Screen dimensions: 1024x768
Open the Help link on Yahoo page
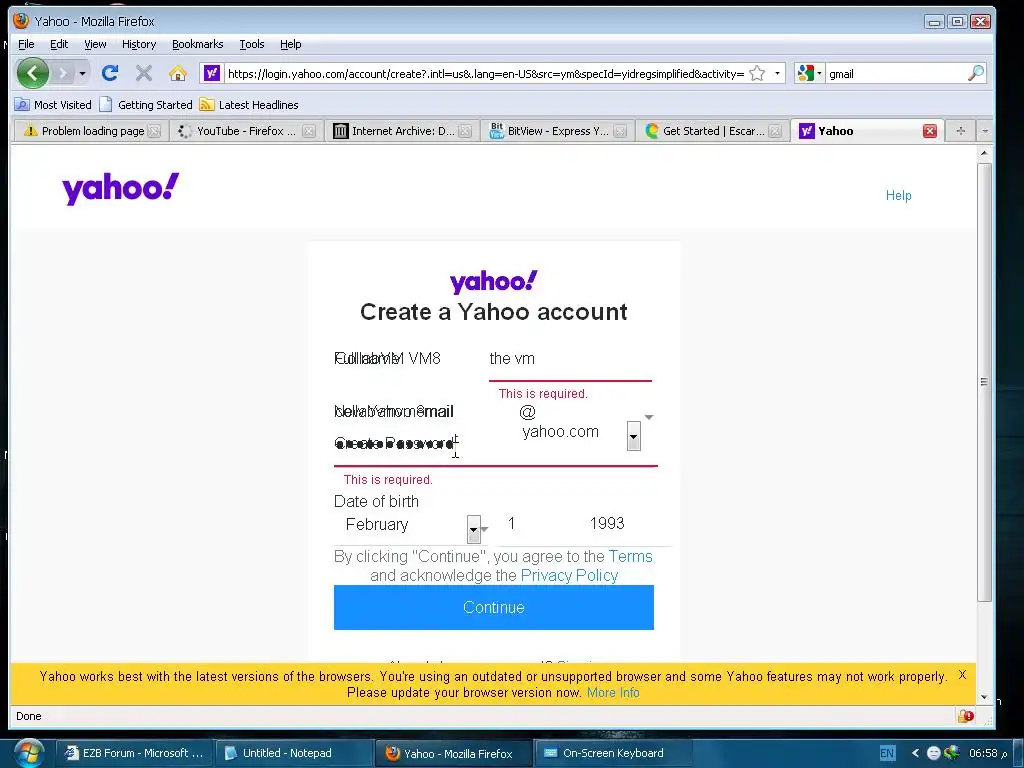click(898, 195)
